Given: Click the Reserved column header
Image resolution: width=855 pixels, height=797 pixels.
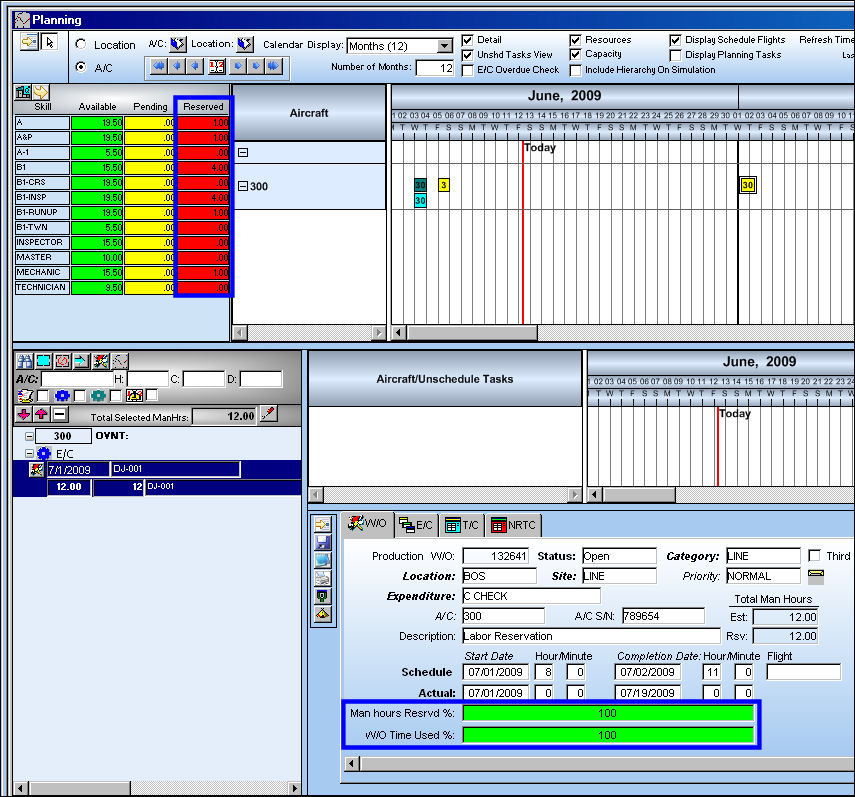Looking at the screenshot, I should coord(203,107).
